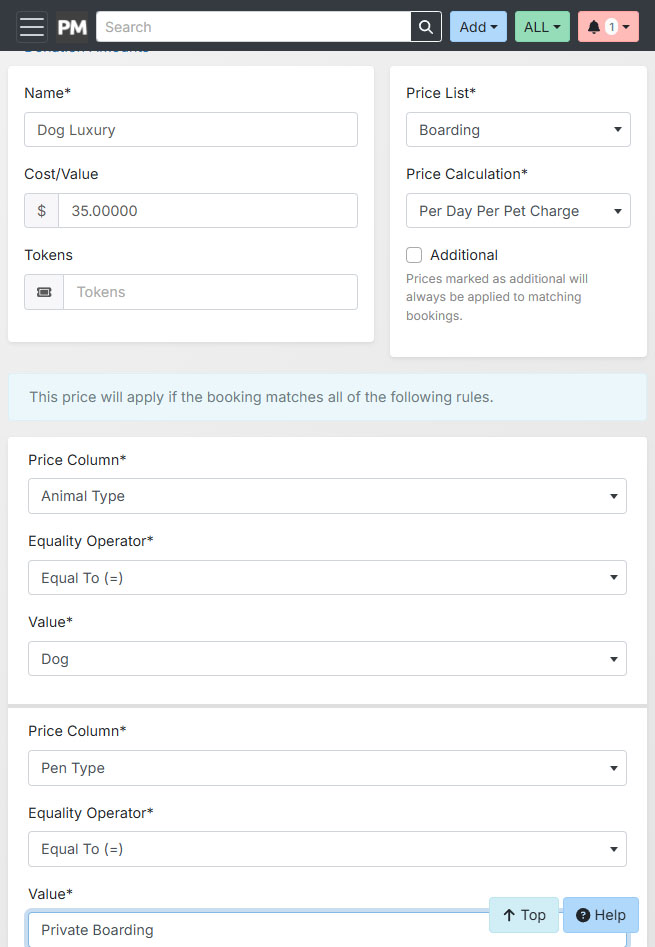Open the Help button
The height and width of the screenshot is (947, 655).
point(601,915)
